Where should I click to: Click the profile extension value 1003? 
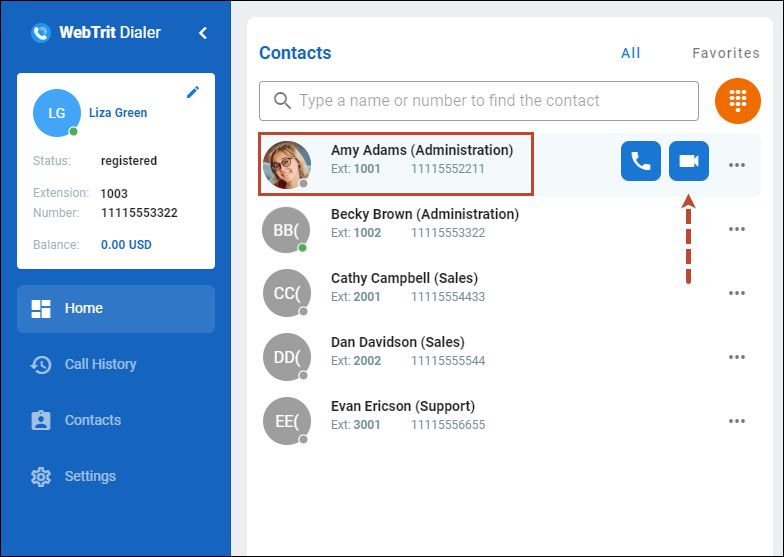pos(114,194)
